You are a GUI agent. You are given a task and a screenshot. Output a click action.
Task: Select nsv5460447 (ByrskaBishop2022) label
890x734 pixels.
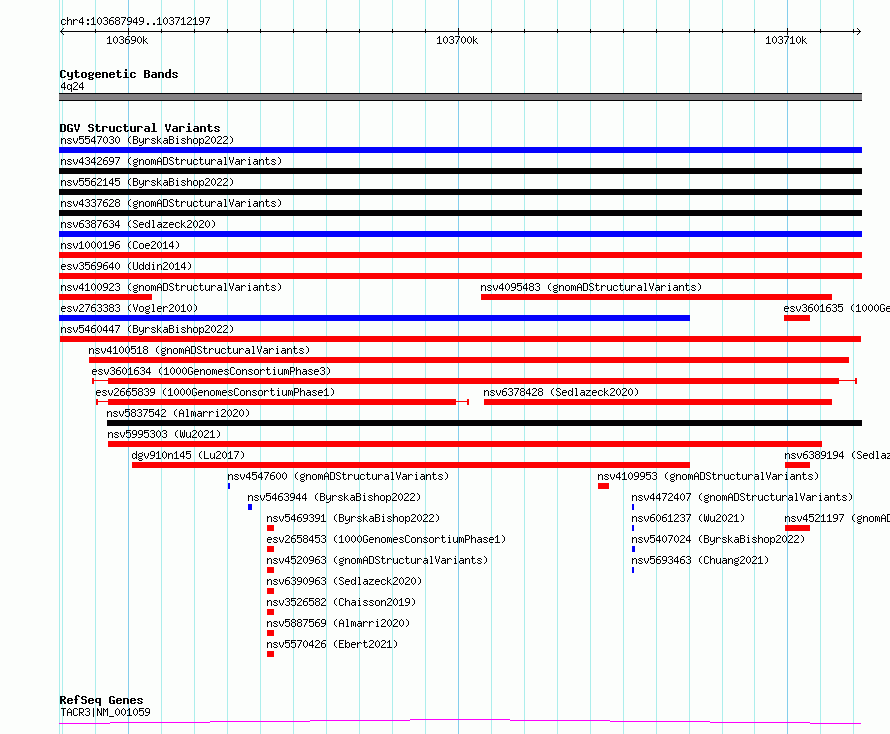click(147, 329)
